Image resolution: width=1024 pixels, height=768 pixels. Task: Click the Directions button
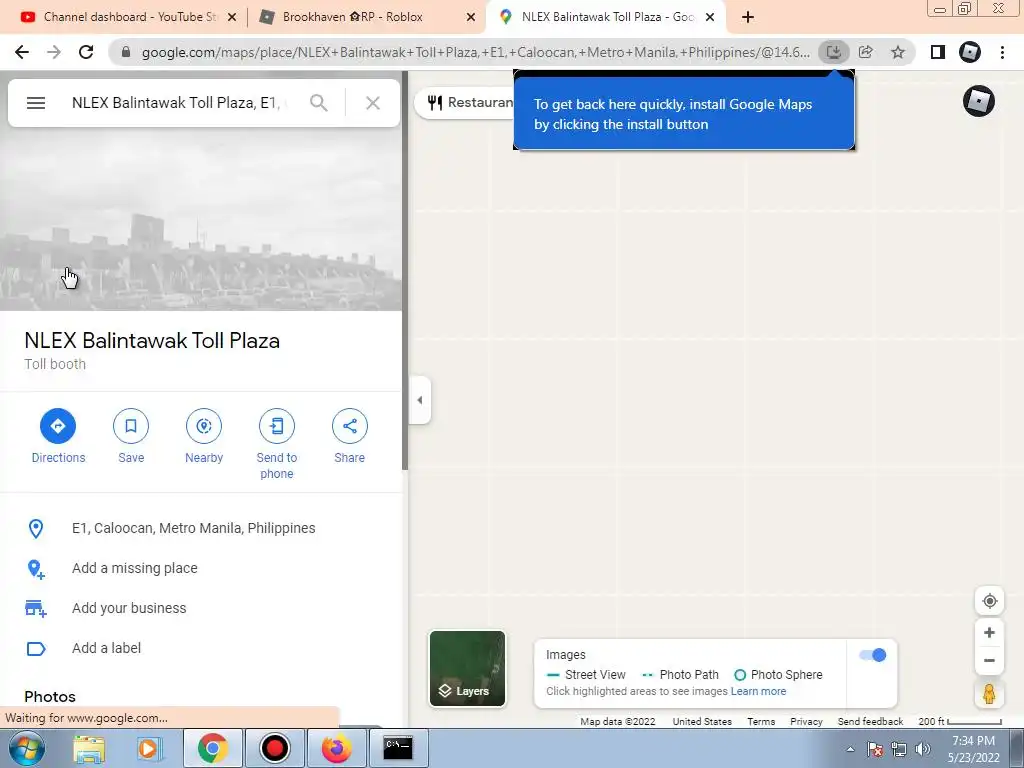(x=58, y=436)
